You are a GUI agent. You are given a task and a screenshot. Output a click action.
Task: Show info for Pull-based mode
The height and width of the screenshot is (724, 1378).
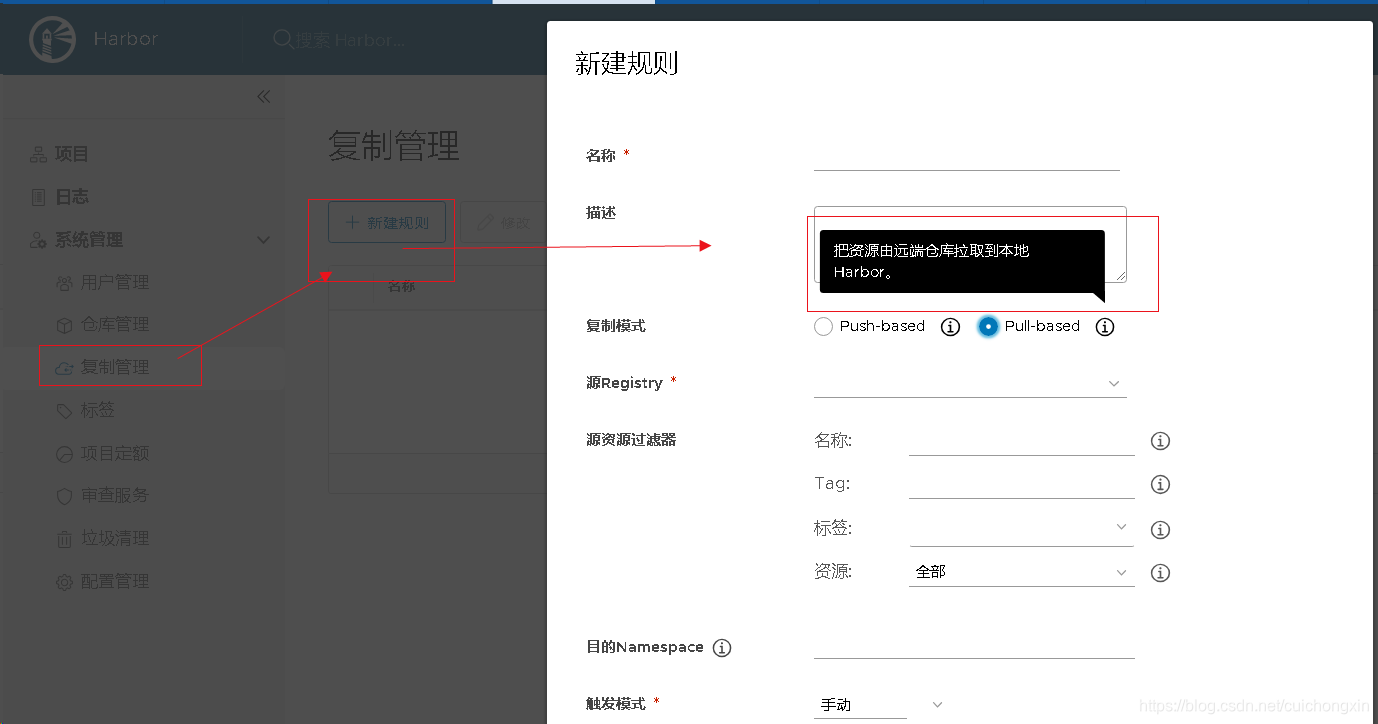1105,327
